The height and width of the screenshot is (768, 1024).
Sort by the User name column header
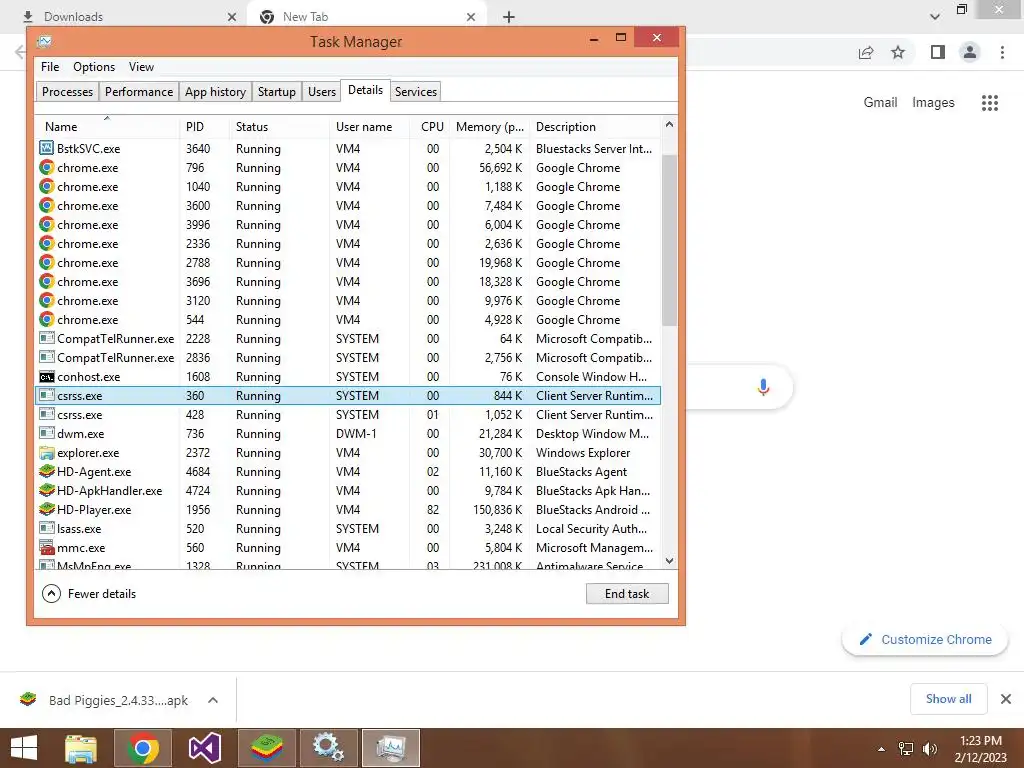pyautogui.click(x=370, y=127)
